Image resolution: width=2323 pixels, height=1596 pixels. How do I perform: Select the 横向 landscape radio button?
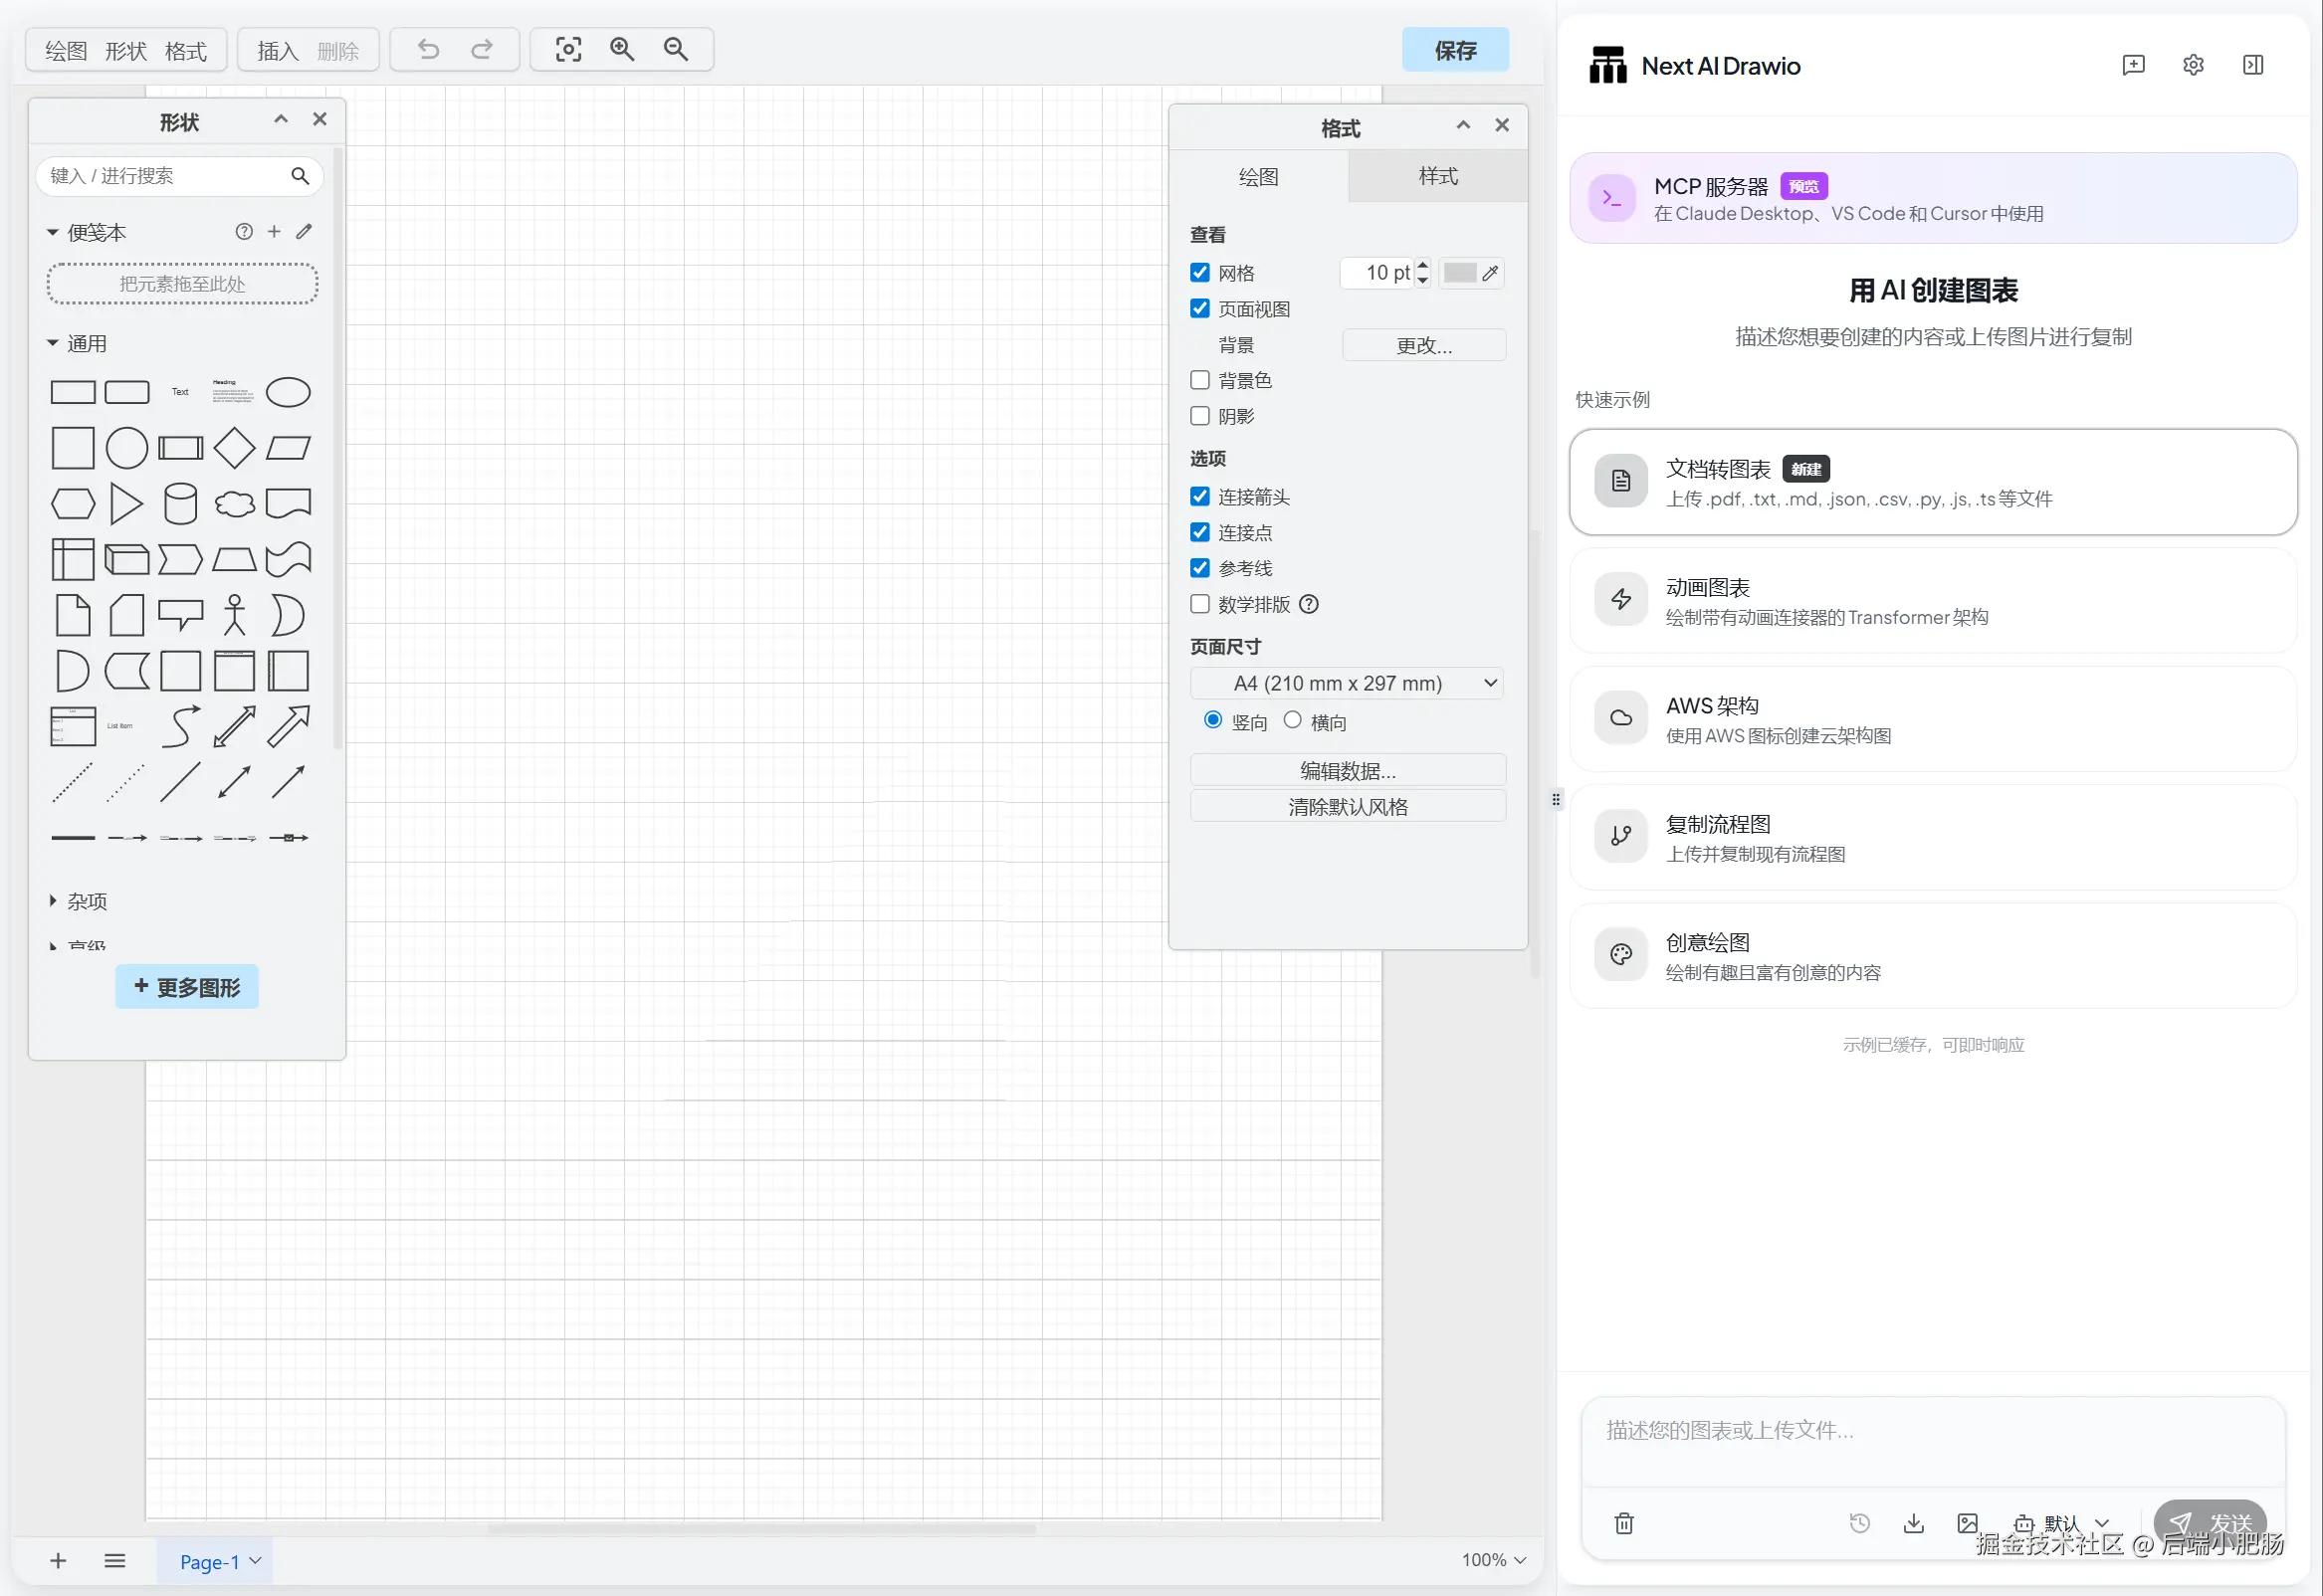tap(1292, 721)
